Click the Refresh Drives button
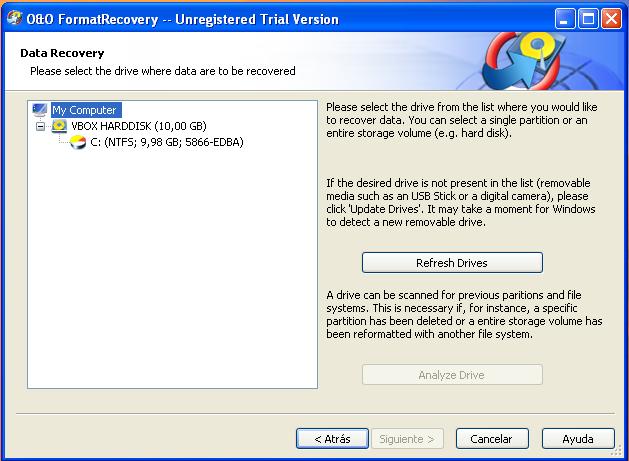 [x=452, y=263]
